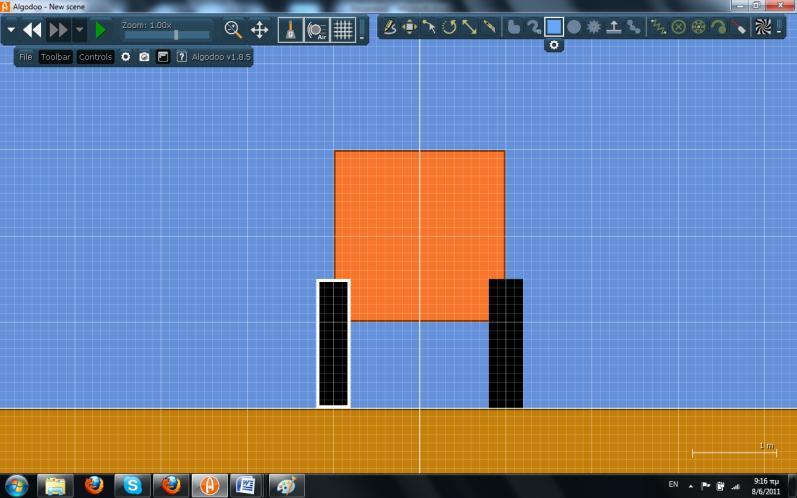Click the 1 m scale ruler label

(766, 445)
